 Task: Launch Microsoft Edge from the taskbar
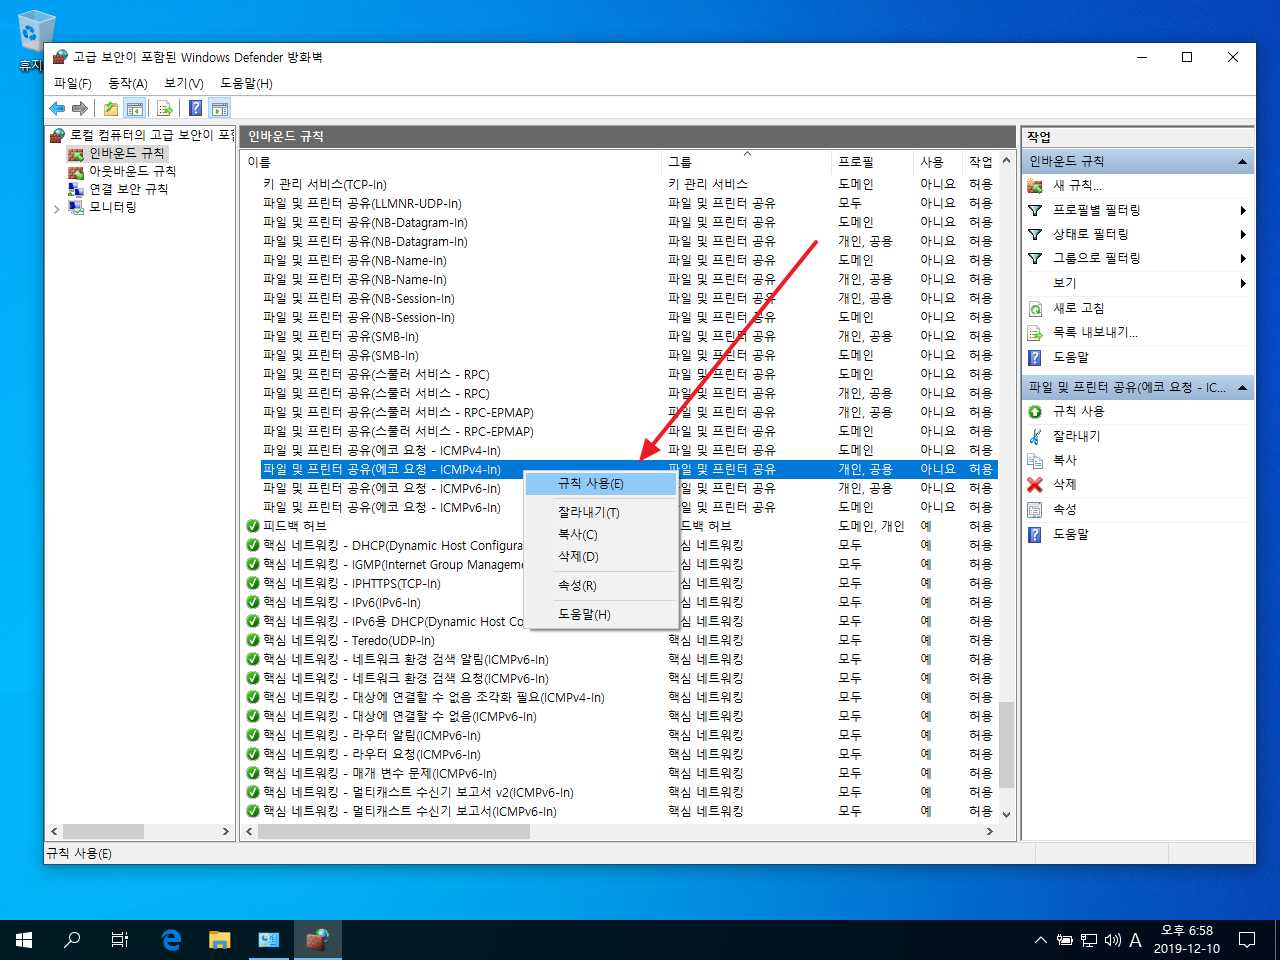tap(171, 940)
